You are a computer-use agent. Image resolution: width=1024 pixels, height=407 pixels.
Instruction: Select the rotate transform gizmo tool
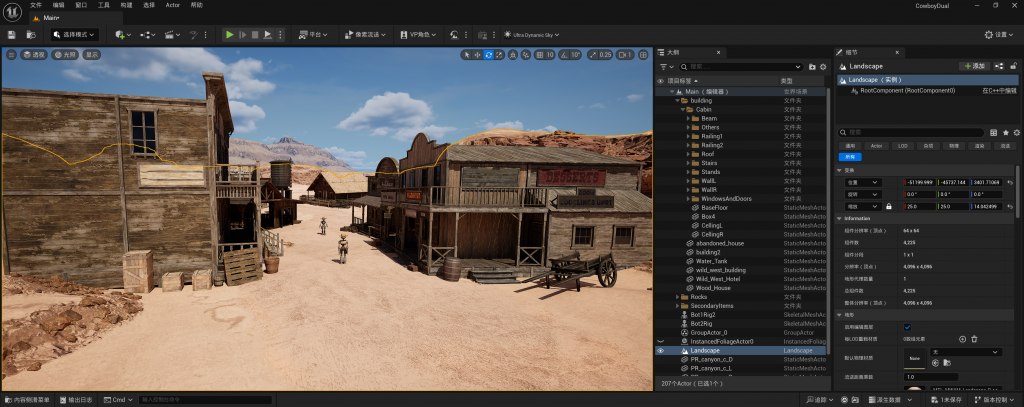[x=488, y=54]
